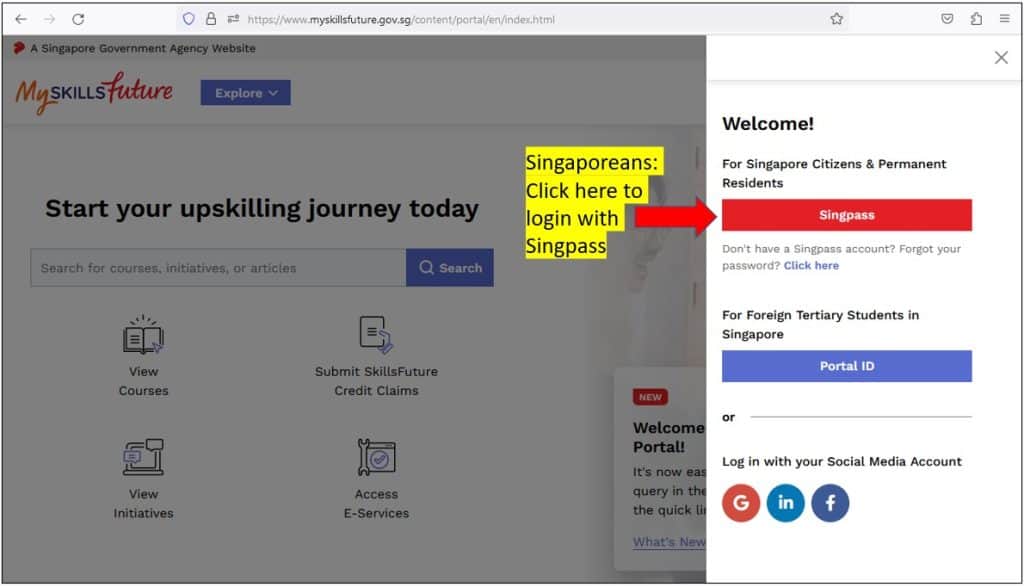
Task: Click the 'Welcome!' heading text
Action: tap(768, 124)
